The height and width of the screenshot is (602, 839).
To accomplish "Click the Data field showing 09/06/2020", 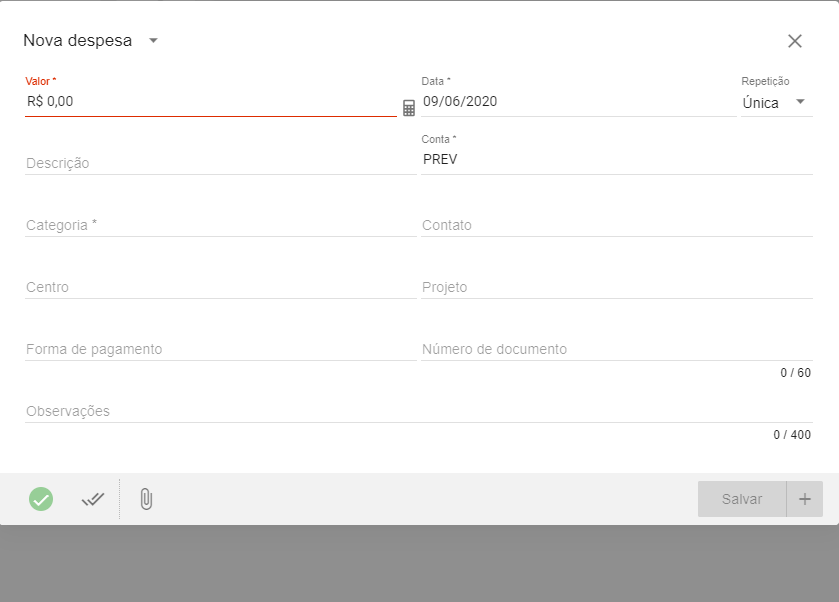I will click(577, 101).
